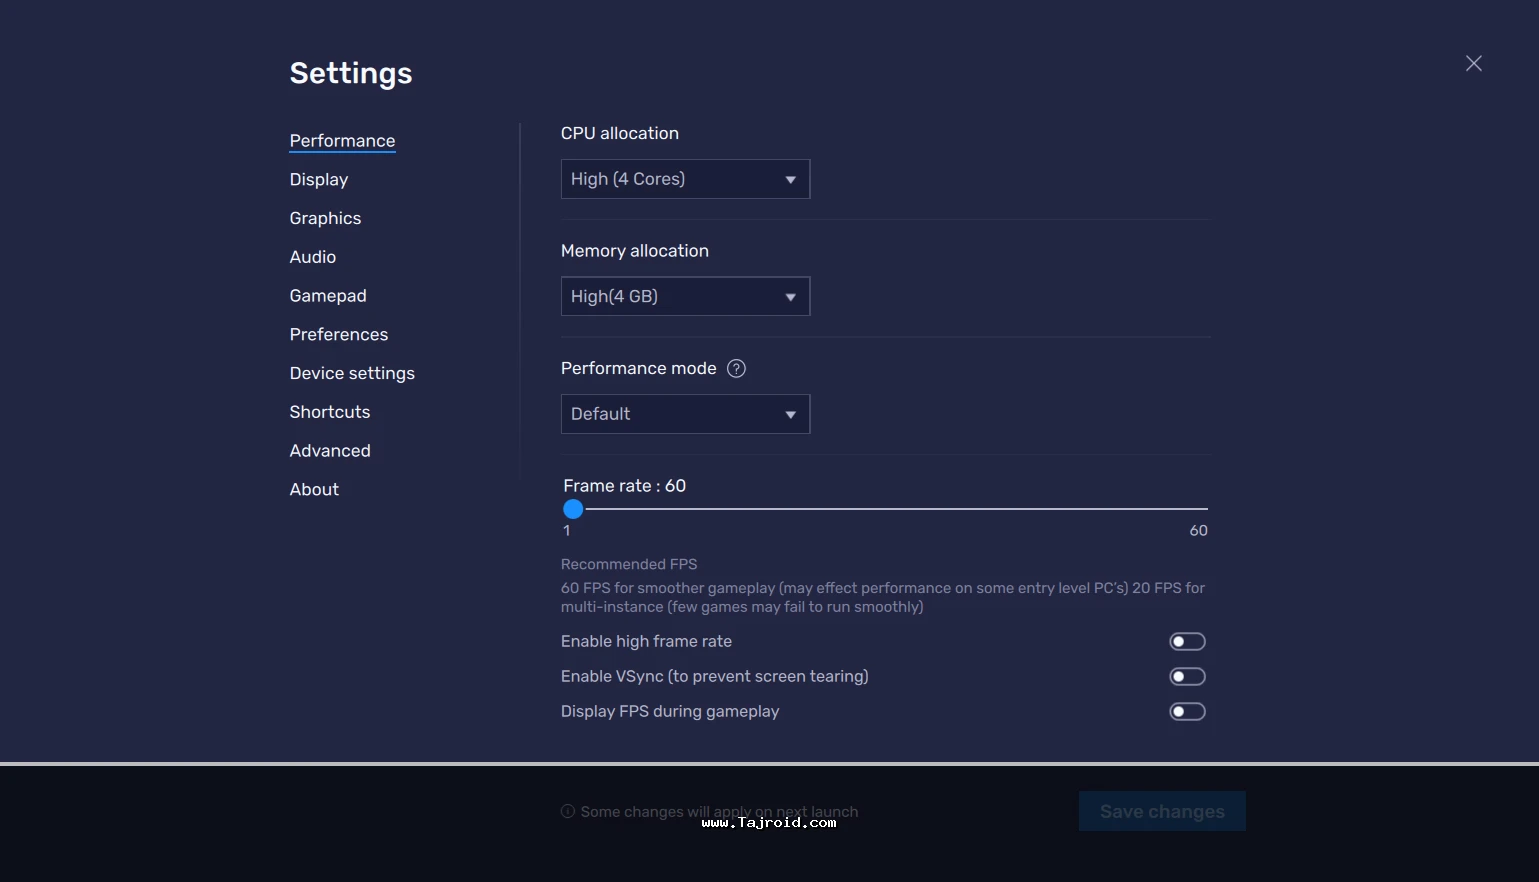1539x882 pixels.
Task: Open the CPU allocation dropdown
Action: click(x=685, y=180)
